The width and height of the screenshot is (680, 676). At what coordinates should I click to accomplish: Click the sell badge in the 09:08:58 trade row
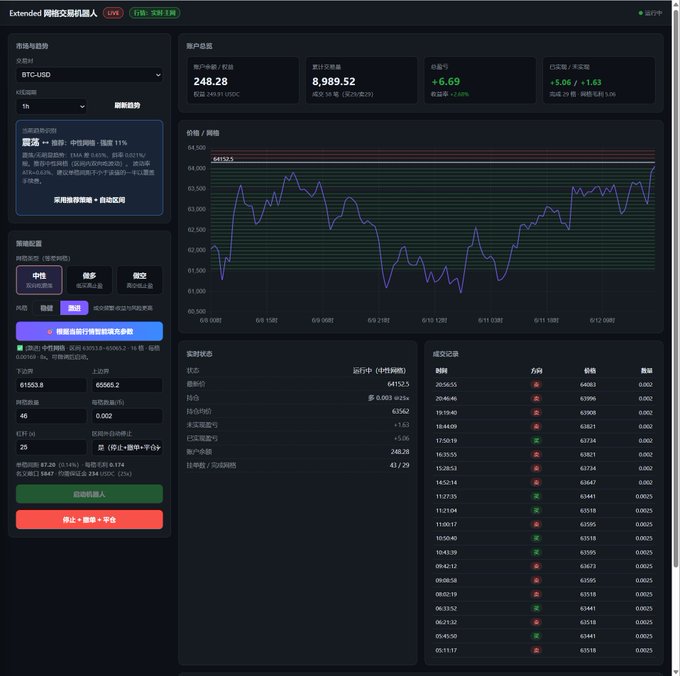536,580
